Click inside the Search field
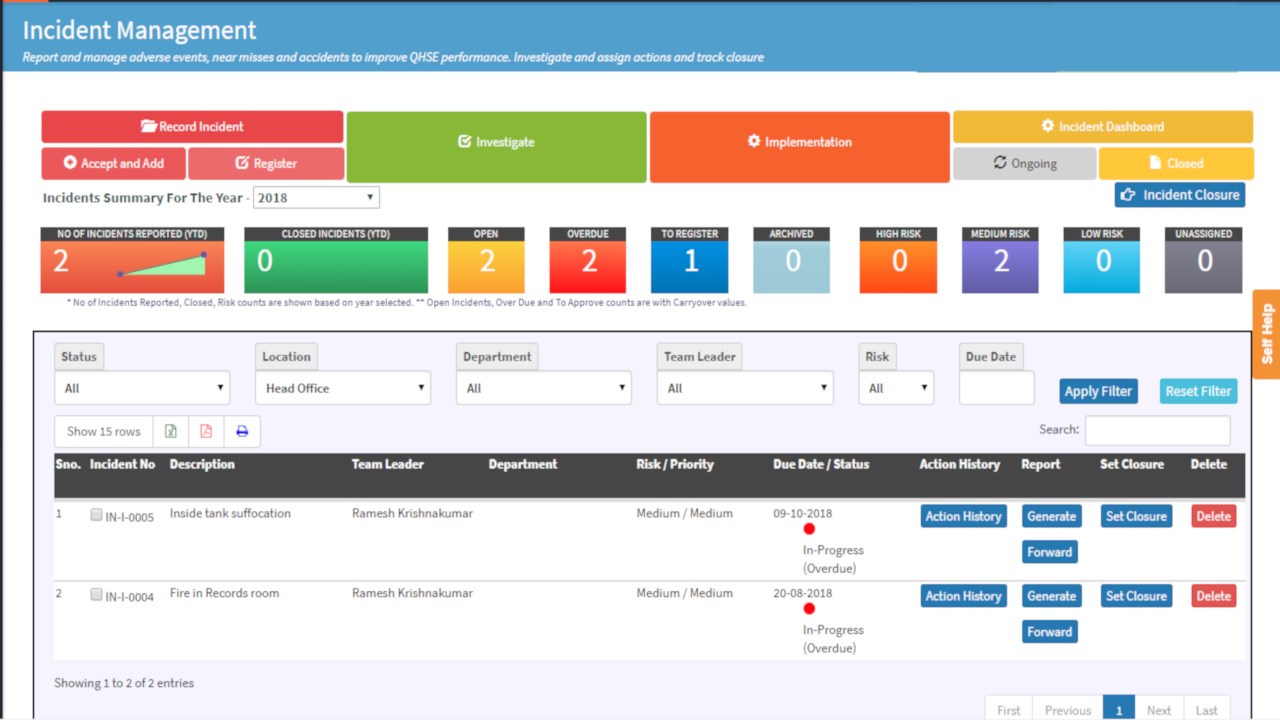The height and width of the screenshot is (720, 1280). pos(1157,429)
